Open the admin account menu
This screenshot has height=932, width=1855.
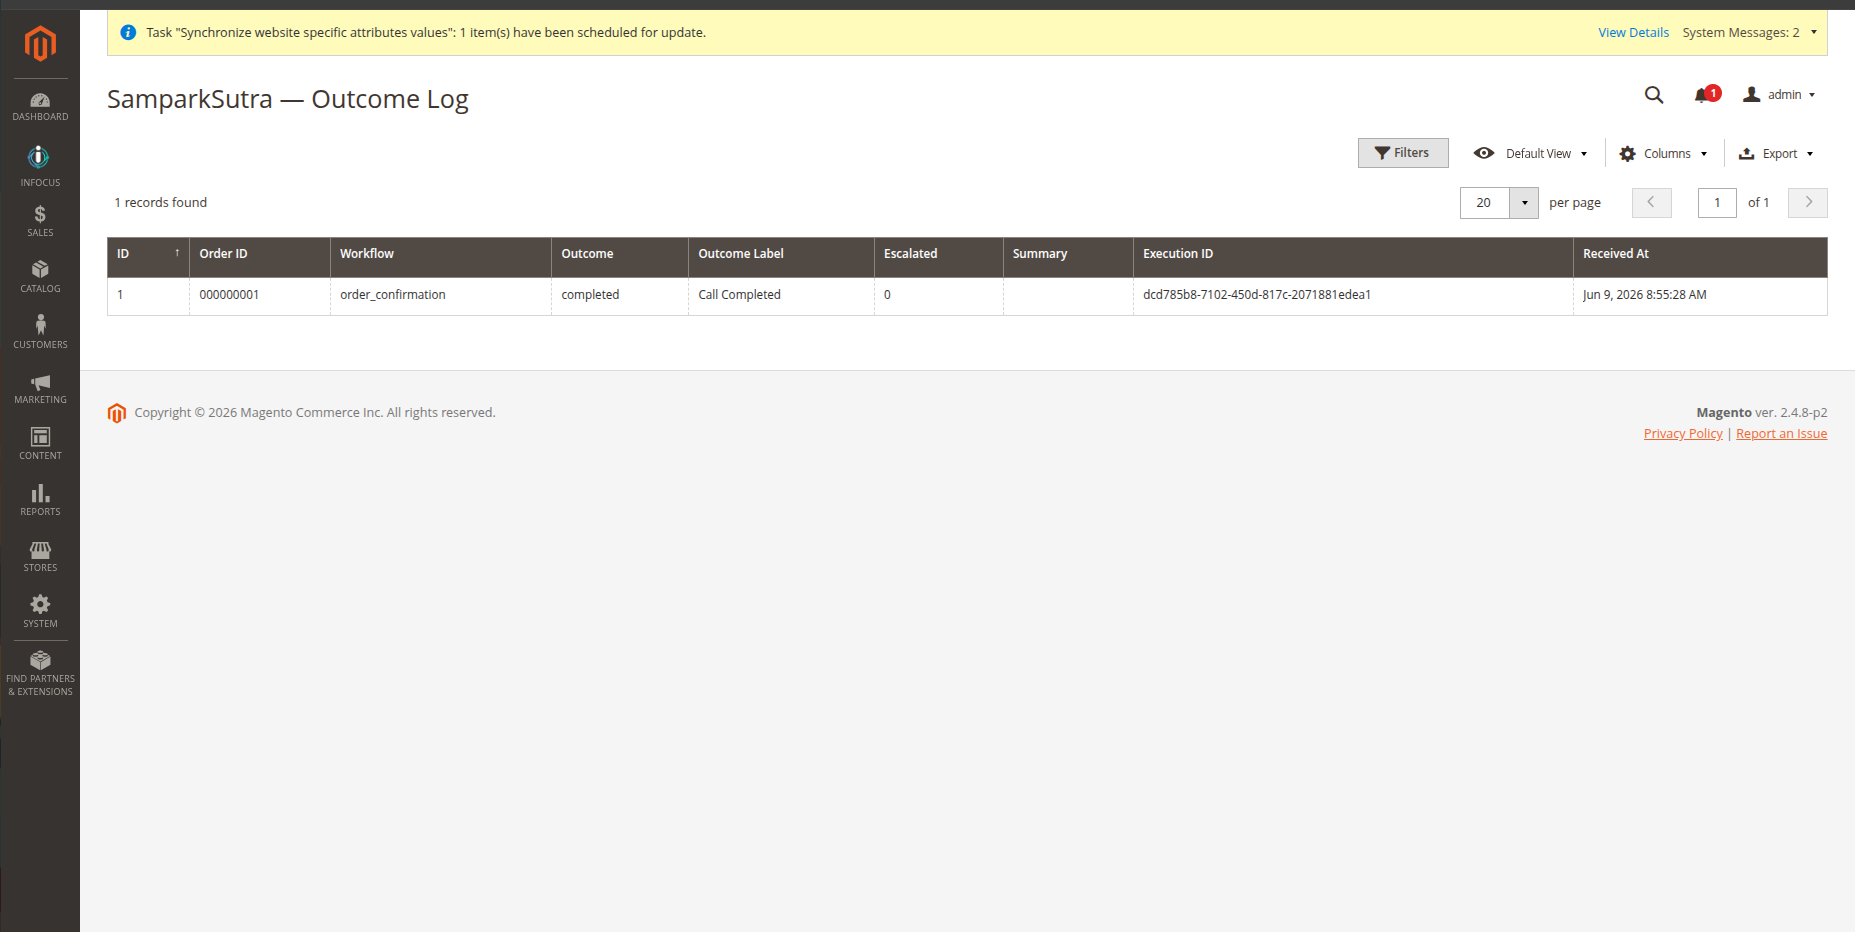(x=1780, y=95)
